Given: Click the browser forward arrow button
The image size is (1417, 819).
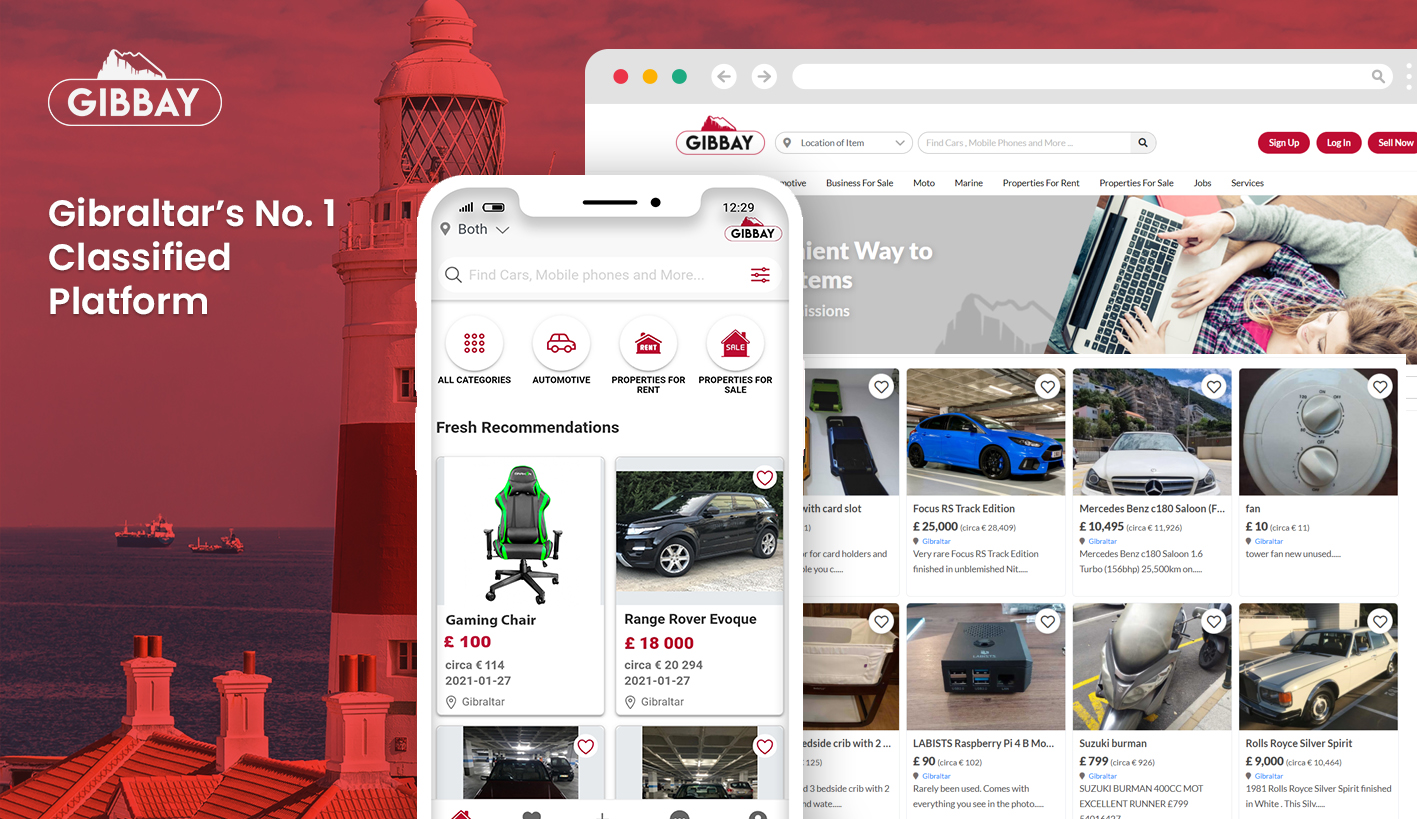Looking at the screenshot, I should point(764,77).
